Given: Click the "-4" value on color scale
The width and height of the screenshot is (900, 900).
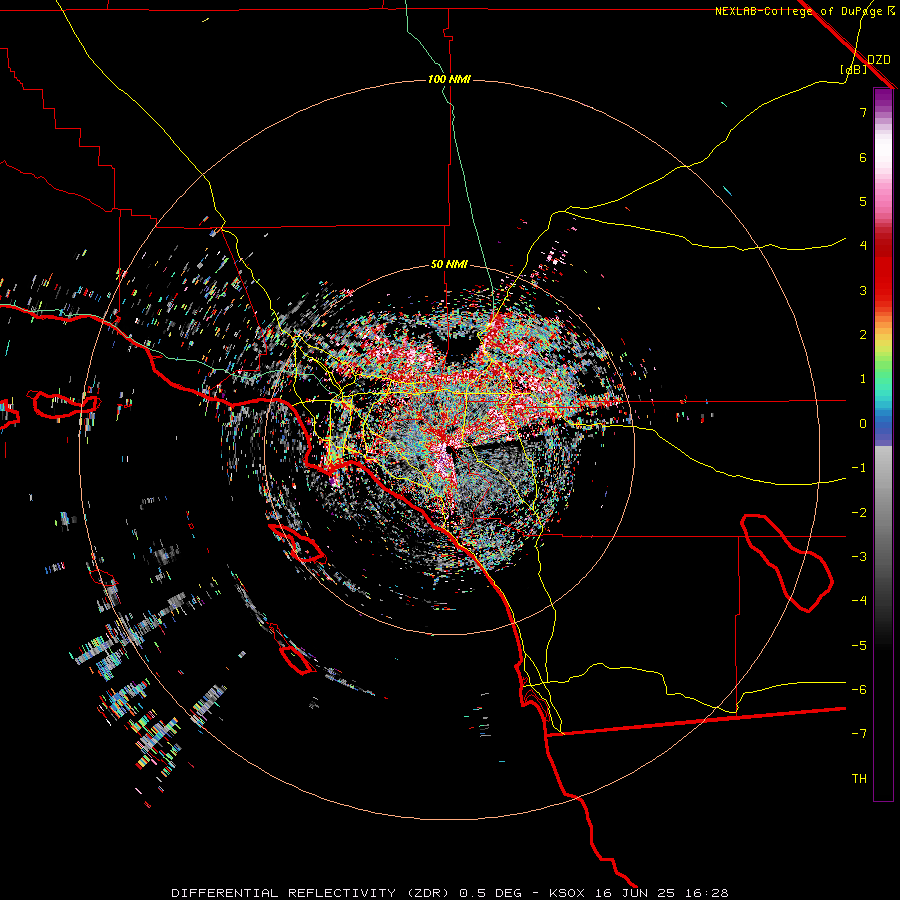Looking at the screenshot, I should (859, 601).
